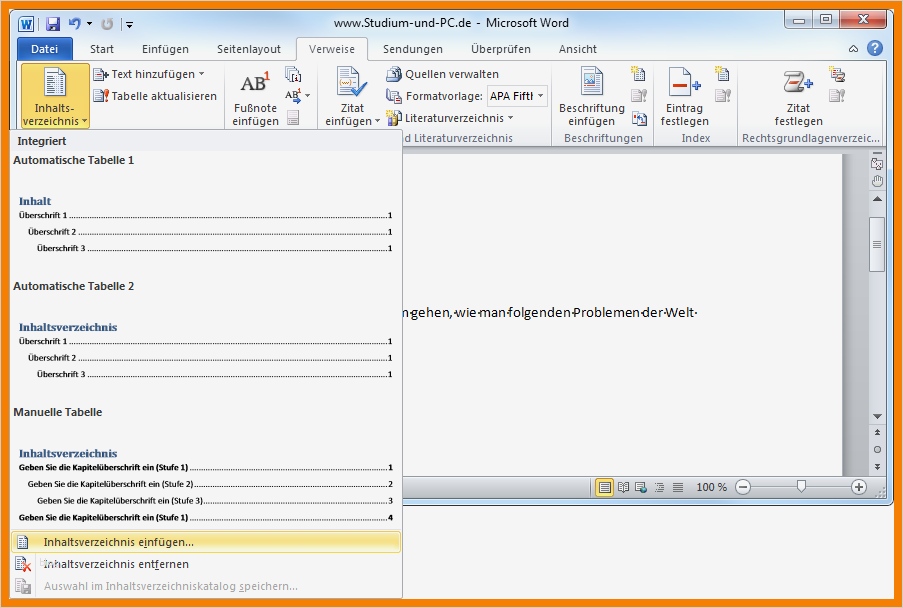This screenshot has height=608, width=903.
Task: Click the Fußnote einfügen icon
Action: [255, 82]
